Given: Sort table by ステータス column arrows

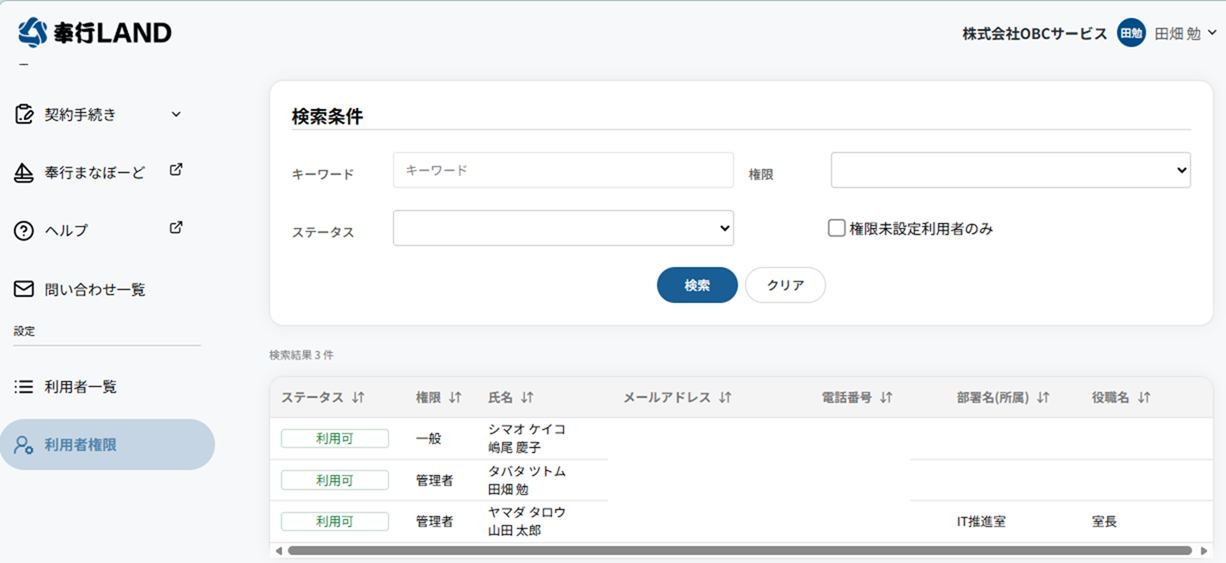Looking at the screenshot, I should coord(358,398).
